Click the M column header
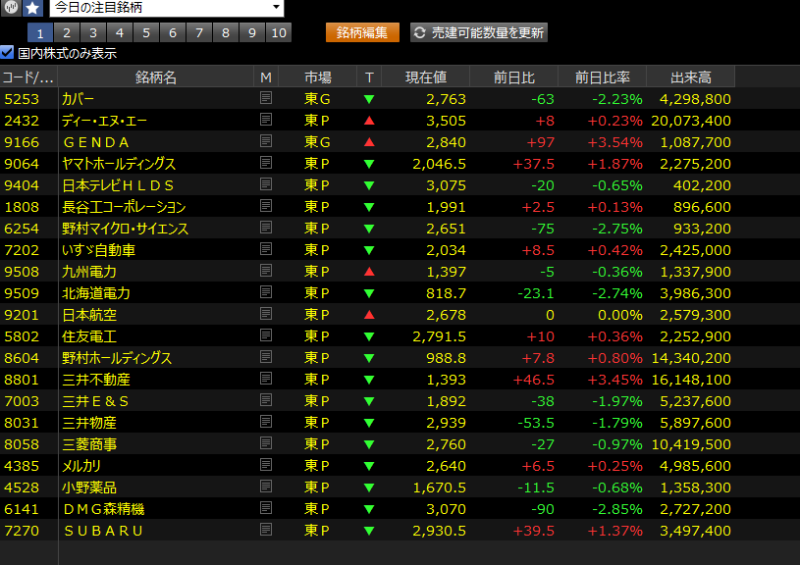Screen dimensions: 800x565 (x=266, y=77)
